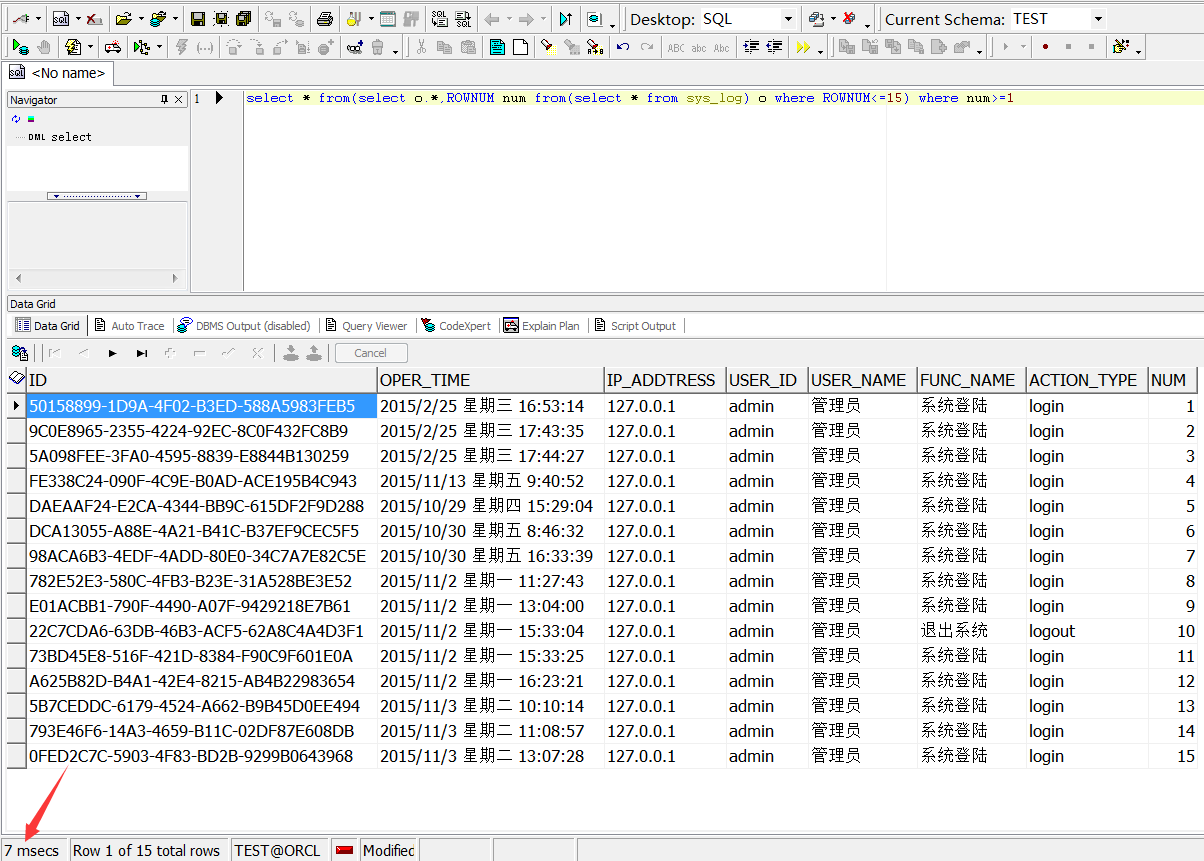This screenshot has width=1204, height=861.
Task: Click the find and replace A-B icon
Action: tap(594, 47)
